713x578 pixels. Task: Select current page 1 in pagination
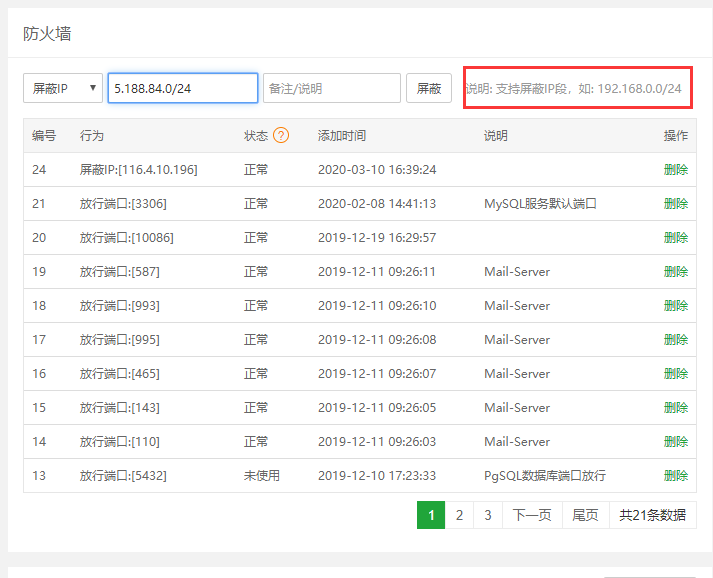point(430,515)
